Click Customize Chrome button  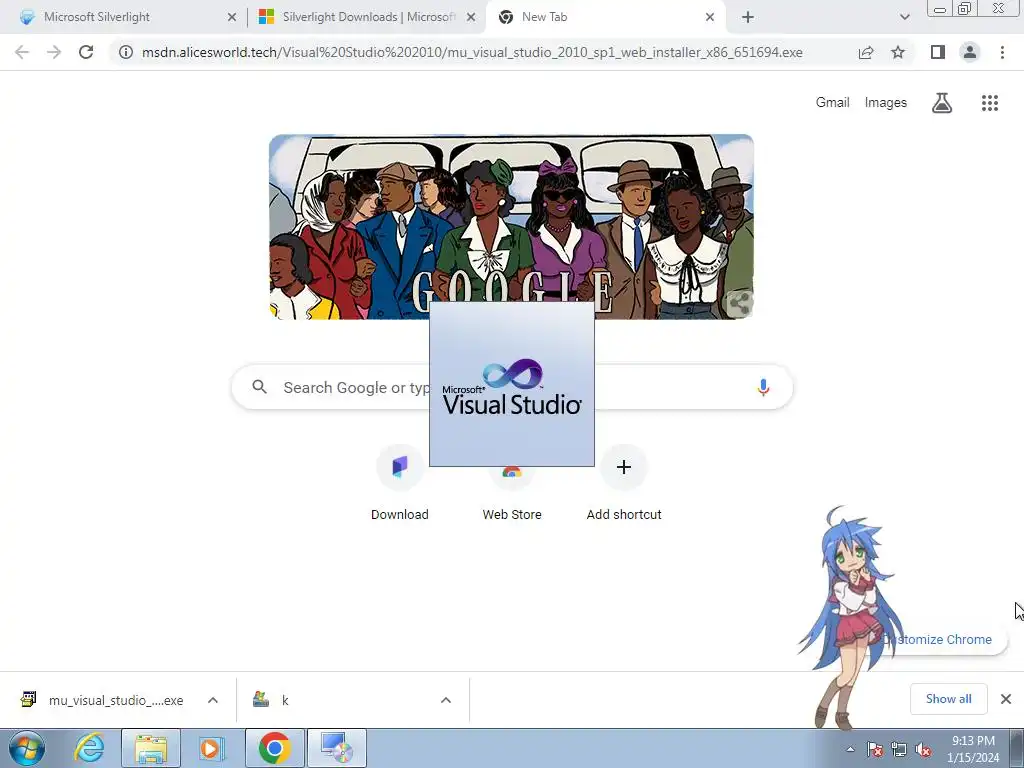[x=940, y=639]
